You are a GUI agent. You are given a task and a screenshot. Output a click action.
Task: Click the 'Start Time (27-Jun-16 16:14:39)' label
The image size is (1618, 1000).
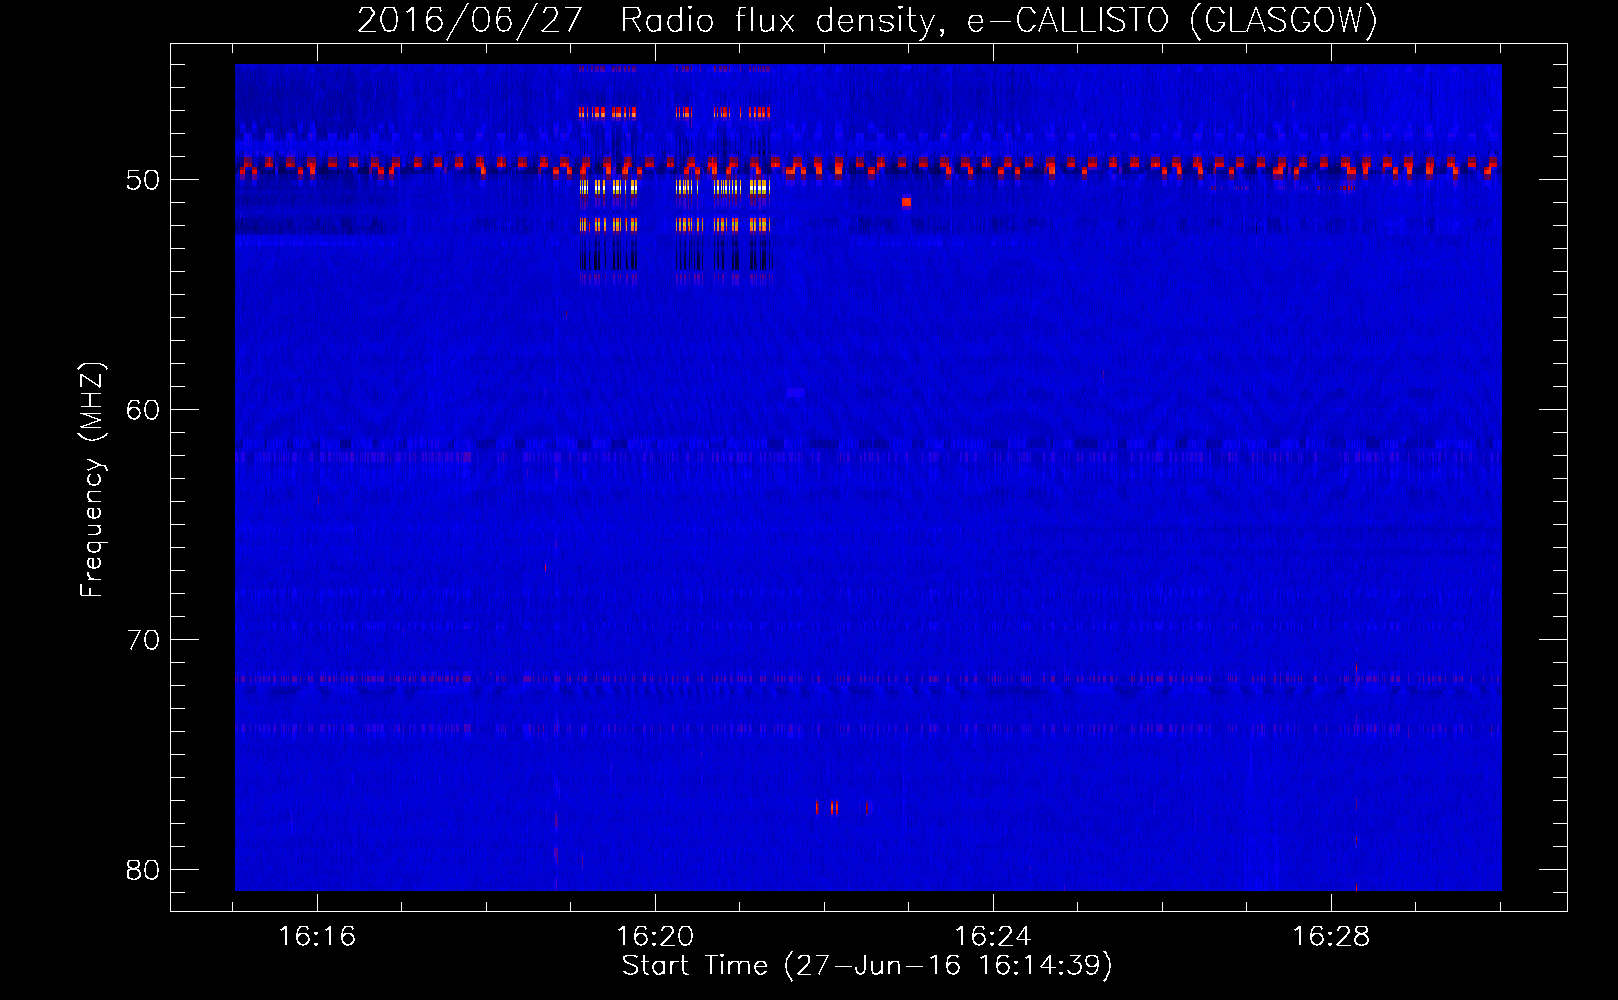point(867,966)
